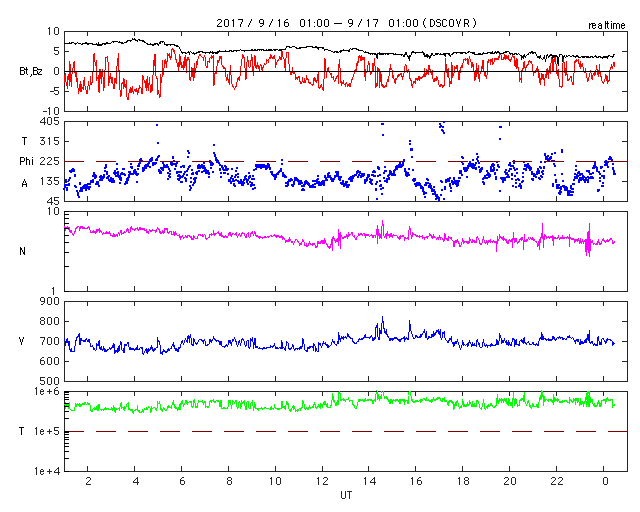640x512 pixels.
Task: Select the 'Bt,Bz' axis label
Action: click(31, 71)
